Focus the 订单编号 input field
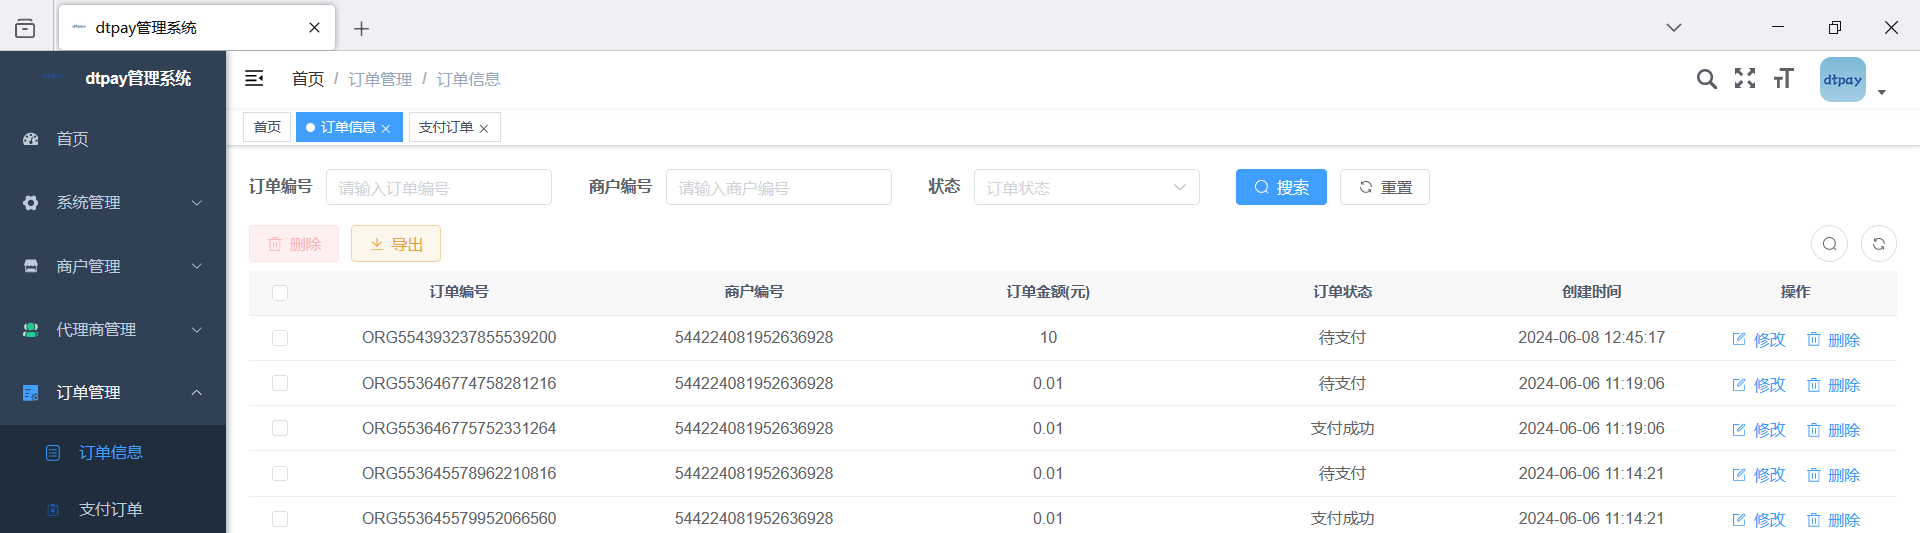Screen dimensions: 1920x533 pos(439,187)
